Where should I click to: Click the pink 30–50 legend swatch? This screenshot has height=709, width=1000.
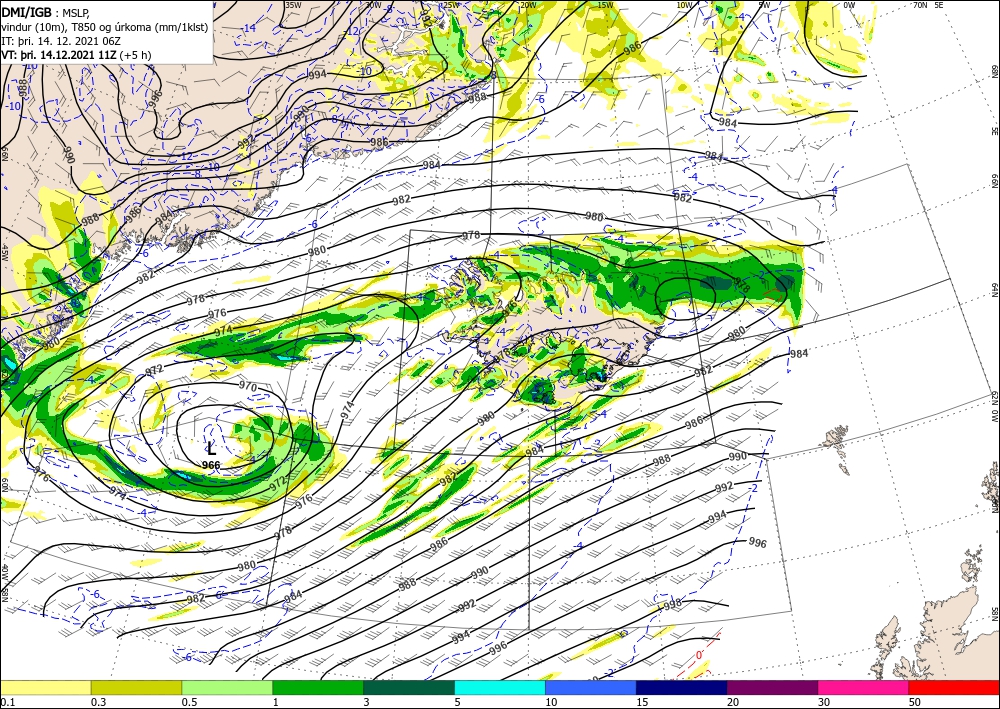click(x=864, y=687)
